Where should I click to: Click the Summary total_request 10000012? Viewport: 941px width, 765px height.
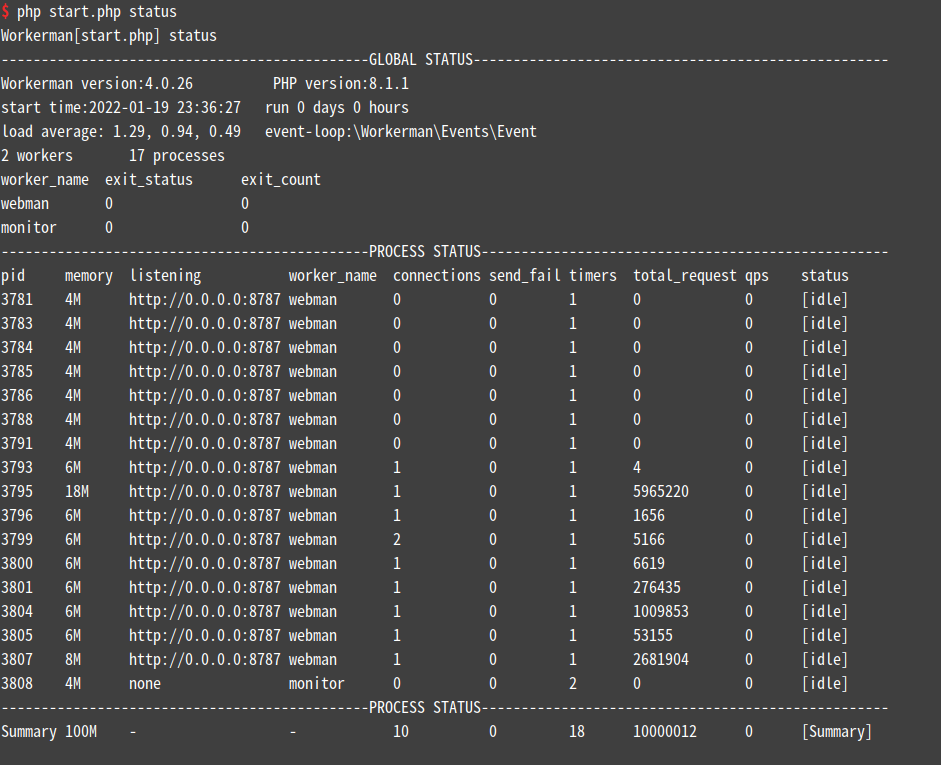click(x=665, y=732)
